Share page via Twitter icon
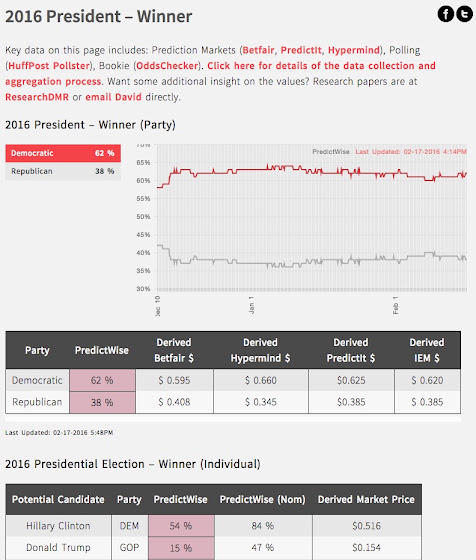The image size is (476, 560). [x=465, y=14]
